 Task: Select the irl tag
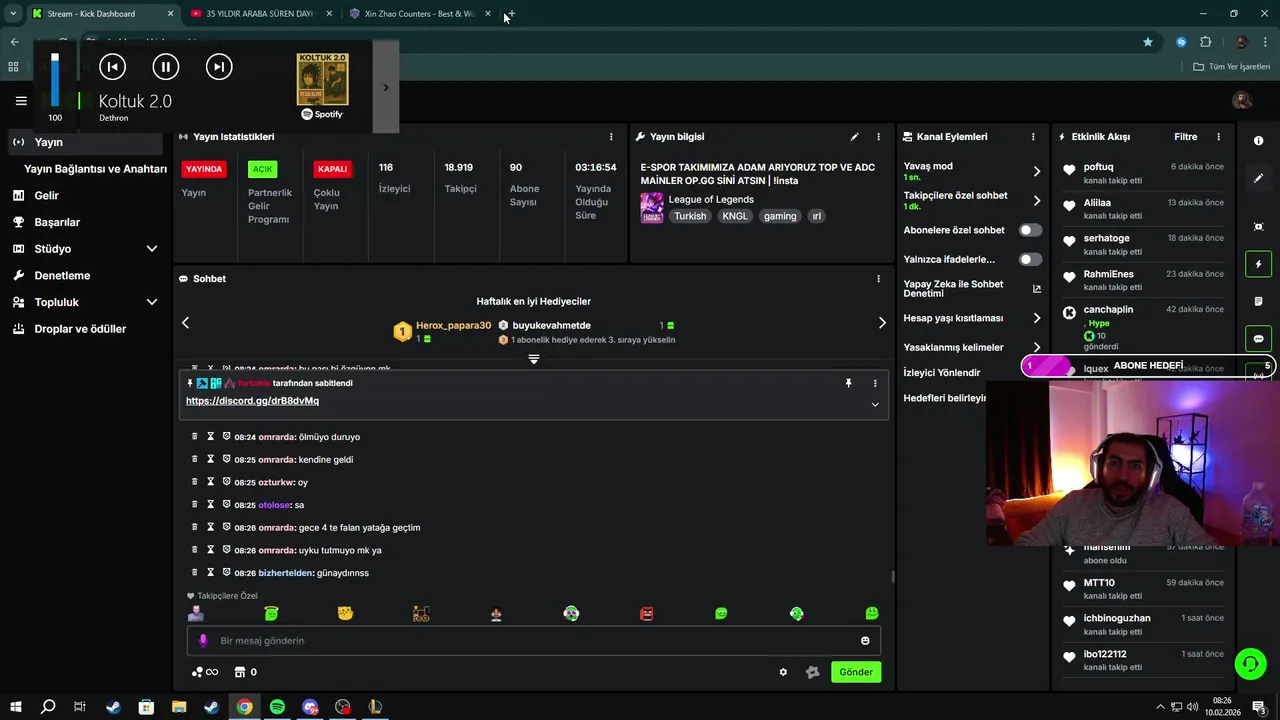(x=816, y=216)
